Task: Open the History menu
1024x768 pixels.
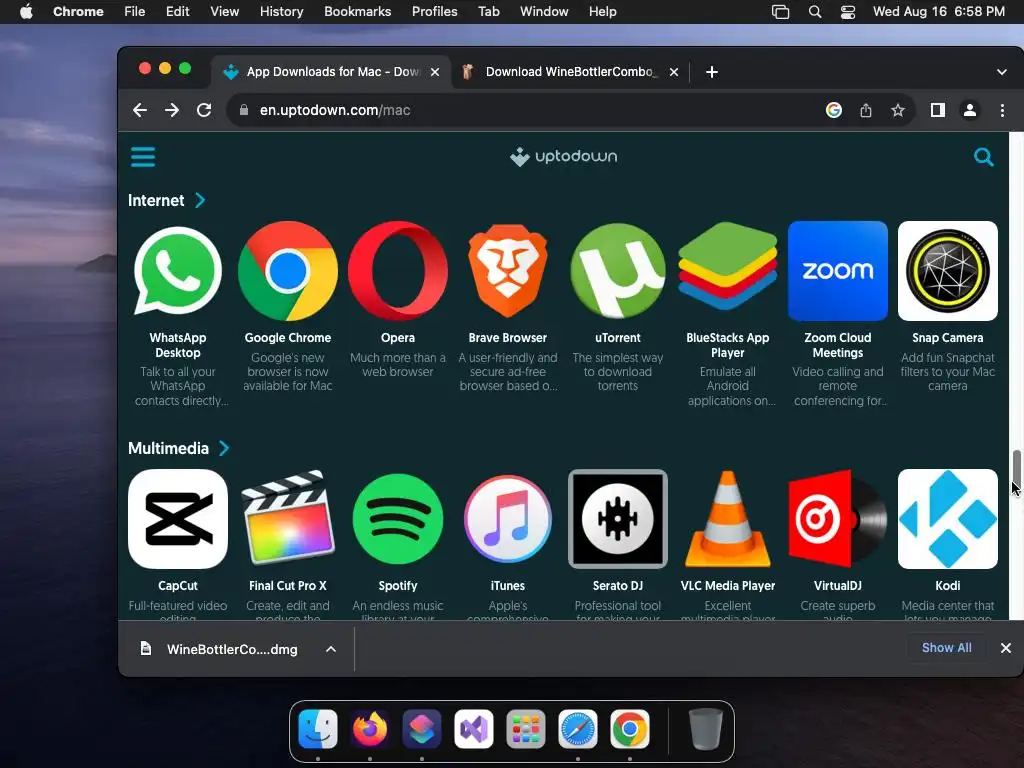Action: click(281, 12)
